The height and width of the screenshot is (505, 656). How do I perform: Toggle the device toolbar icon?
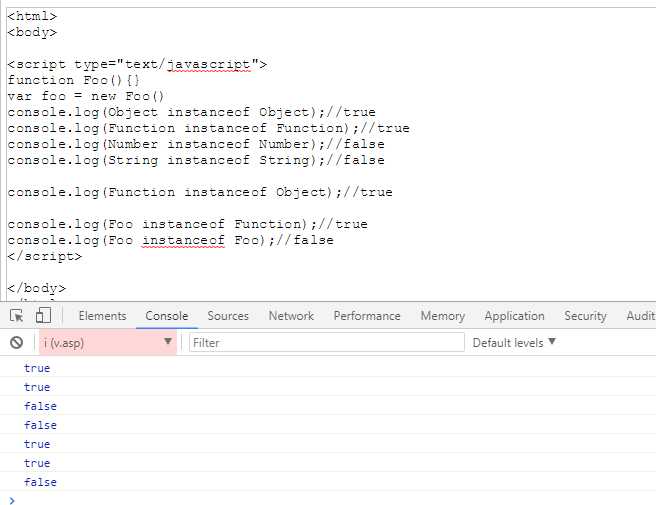coord(44,315)
